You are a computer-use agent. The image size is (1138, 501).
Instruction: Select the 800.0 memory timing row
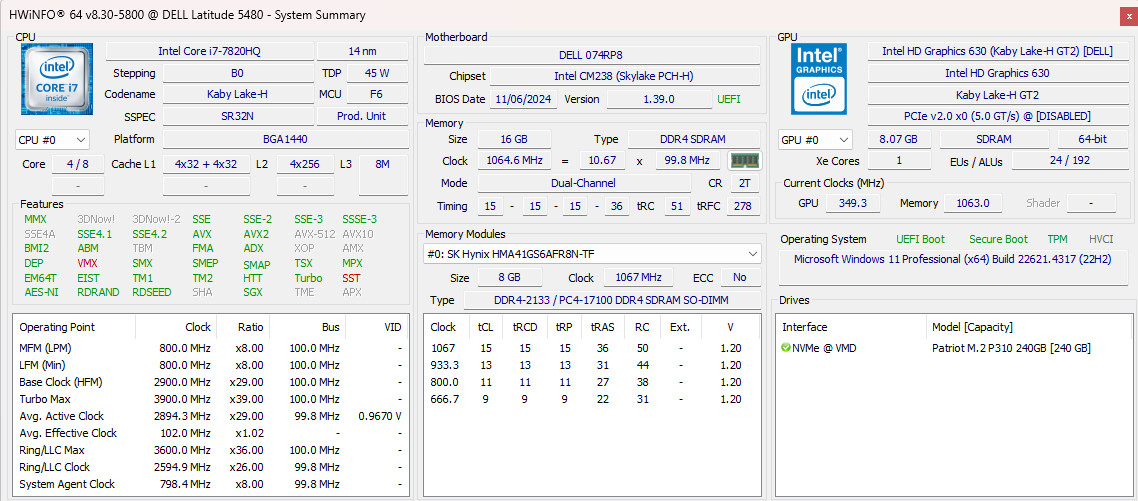tap(592, 383)
